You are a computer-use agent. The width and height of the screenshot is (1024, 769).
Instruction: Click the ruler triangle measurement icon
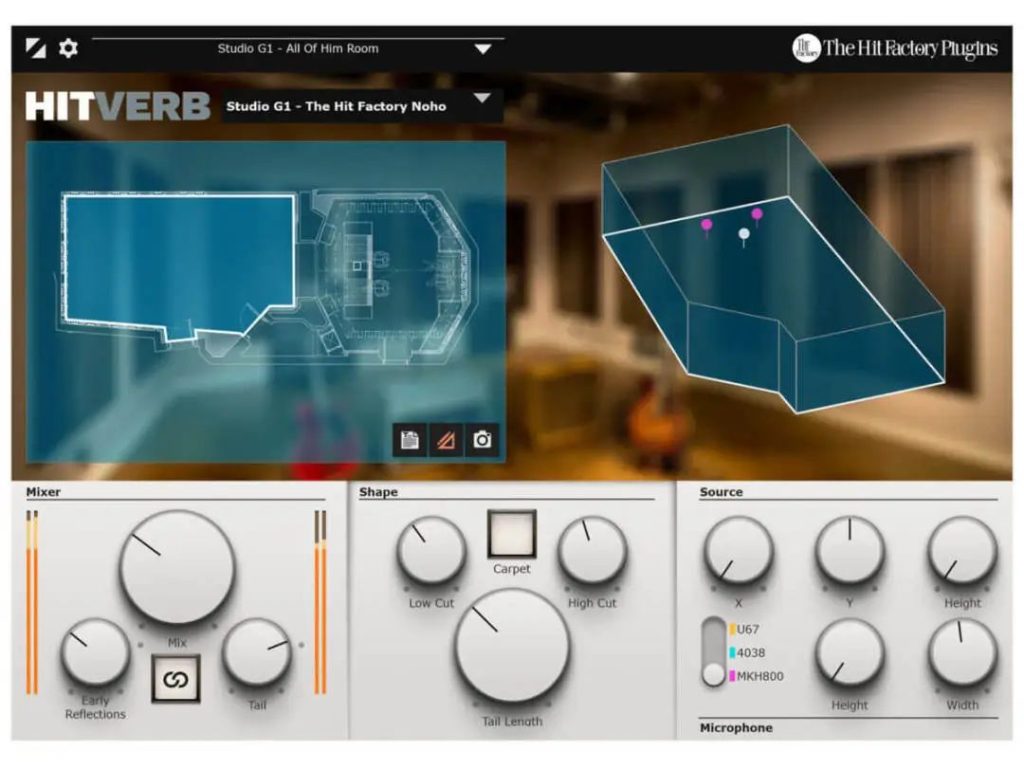click(446, 439)
